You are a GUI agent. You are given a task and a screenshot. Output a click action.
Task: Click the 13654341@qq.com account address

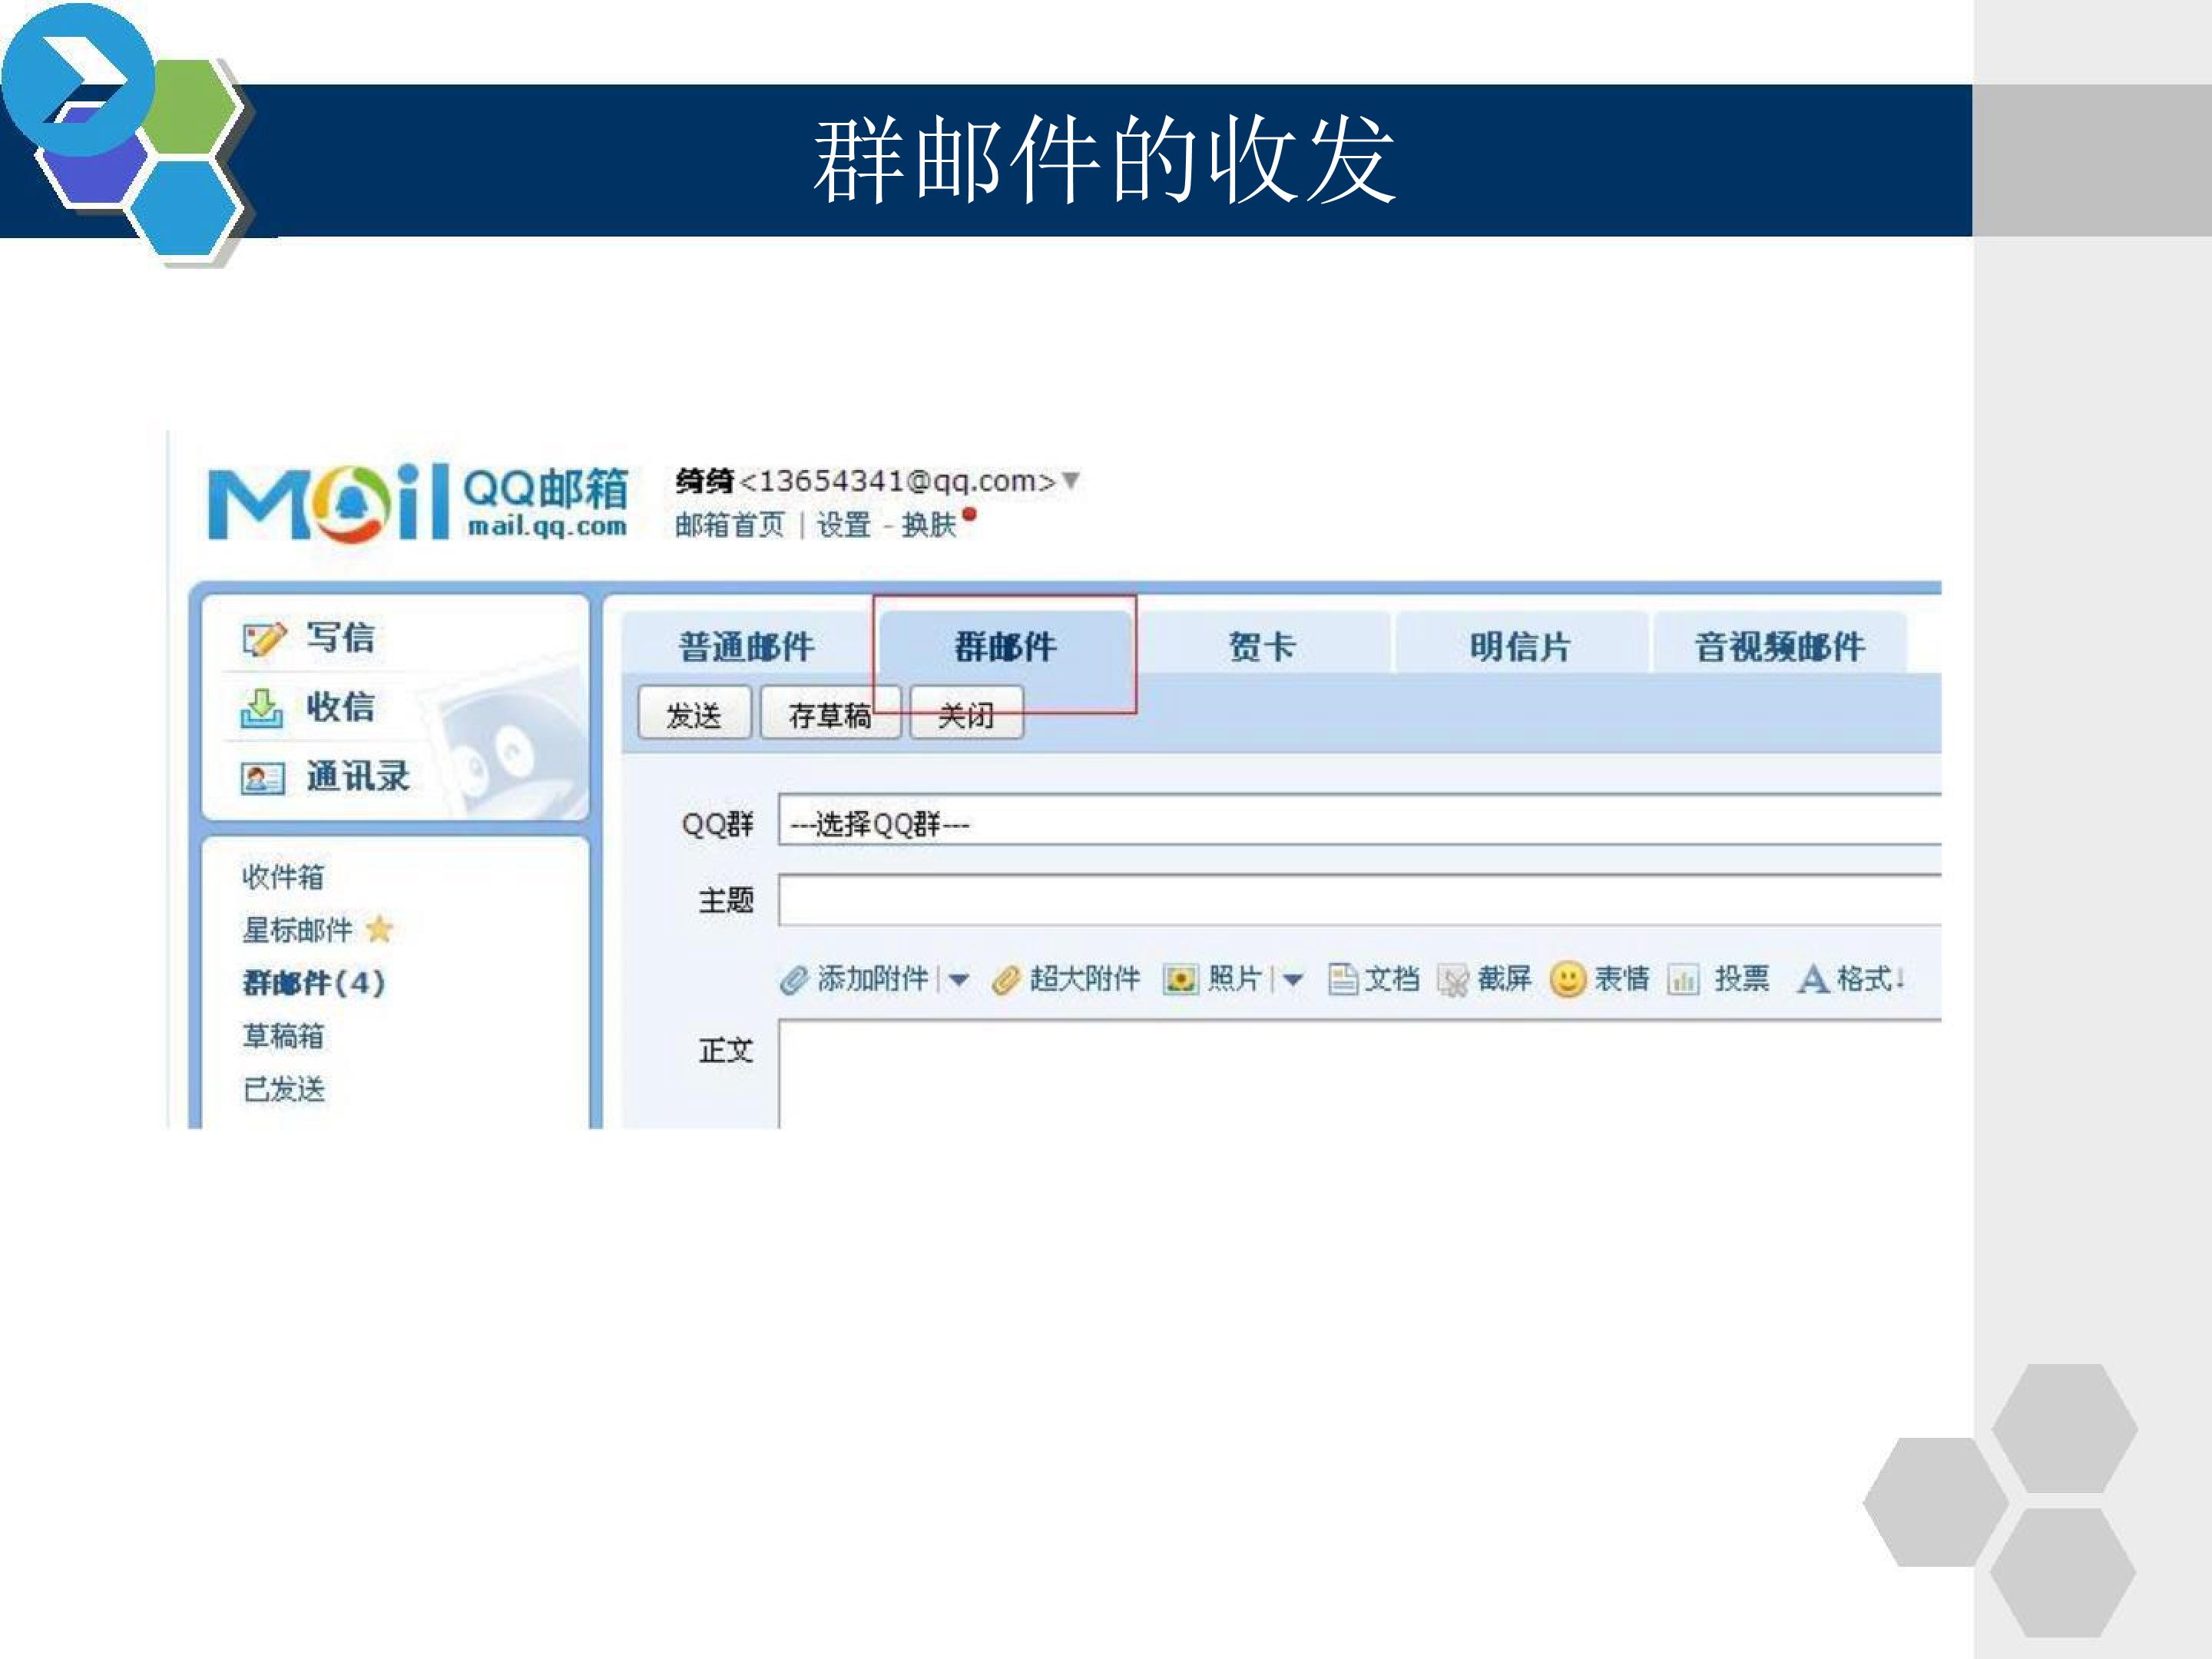(897, 481)
